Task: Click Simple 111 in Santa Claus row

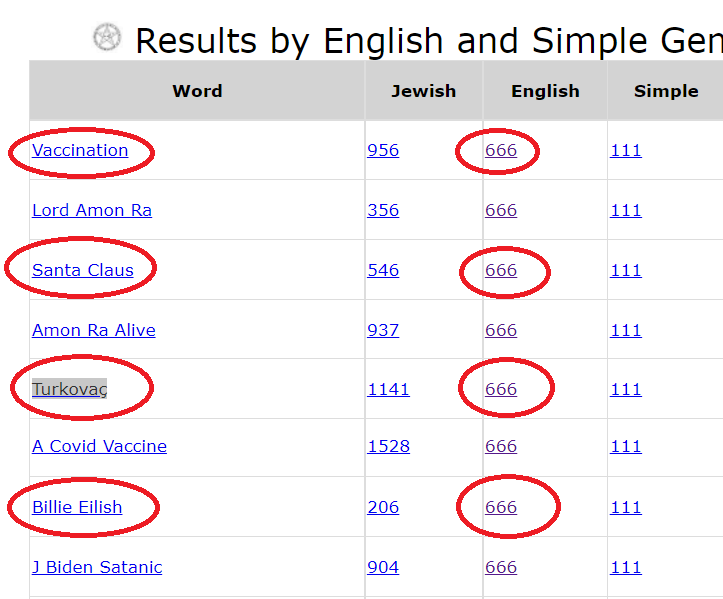Action: 626,270
